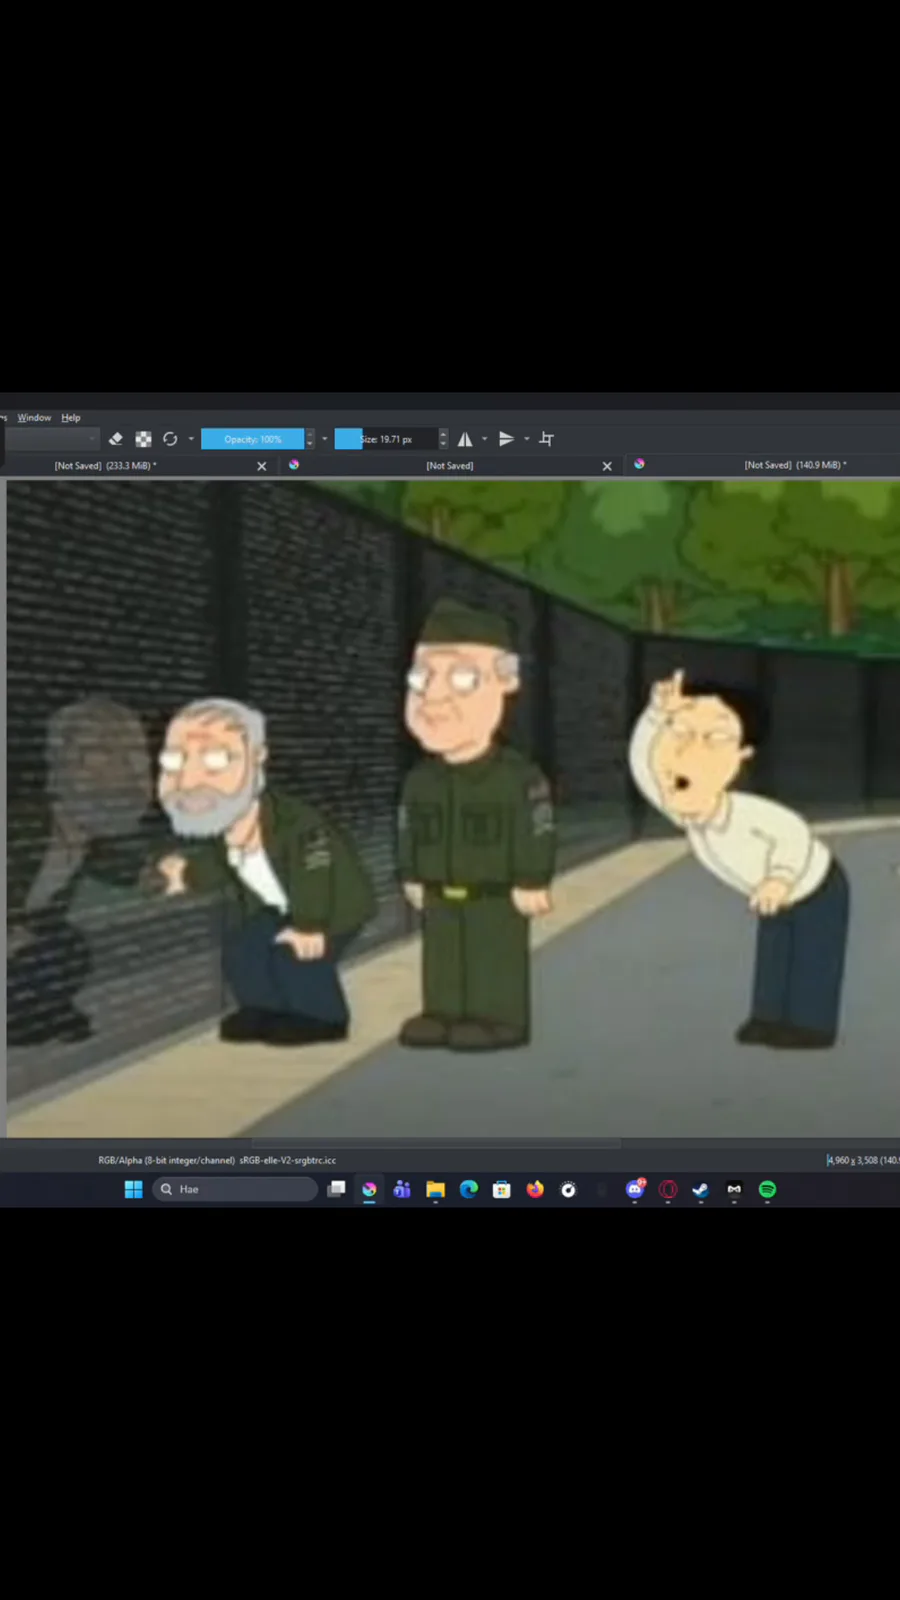The height and width of the screenshot is (1600, 900).
Task: Open Discord from the taskbar
Action: [635, 1189]
